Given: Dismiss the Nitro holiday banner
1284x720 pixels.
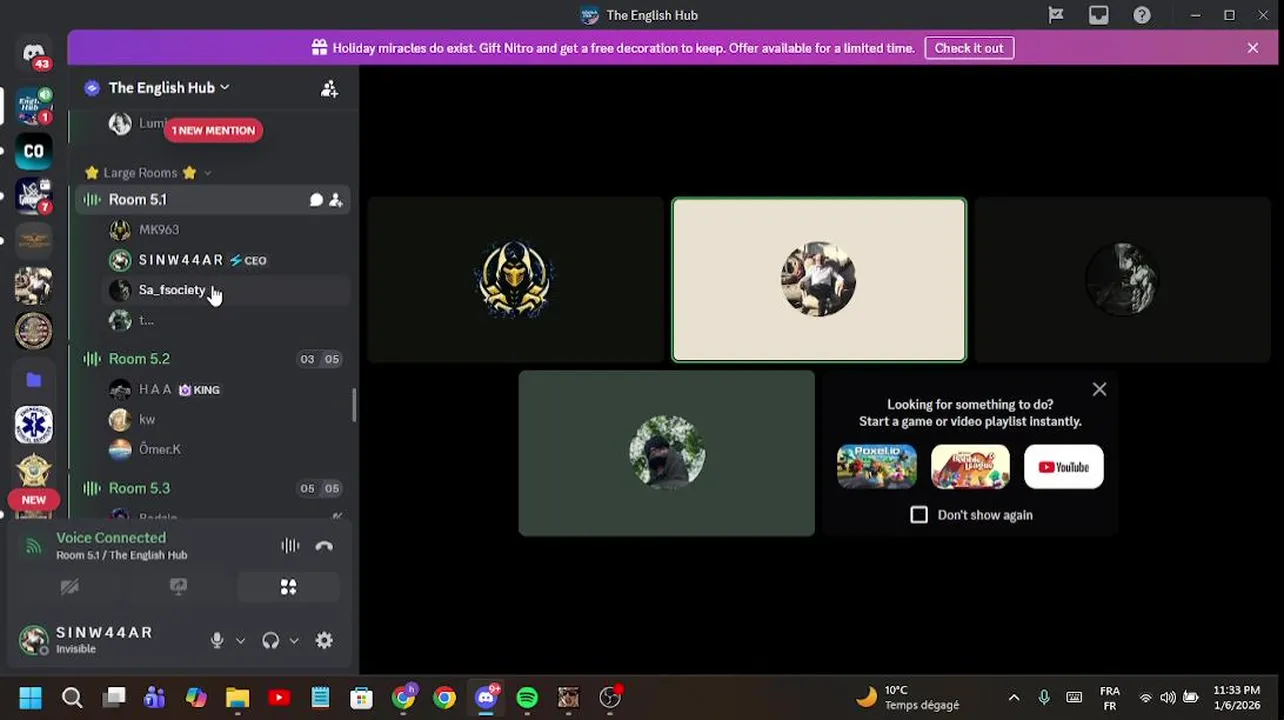Looking at the screenshot, I should coord(1253,48).
